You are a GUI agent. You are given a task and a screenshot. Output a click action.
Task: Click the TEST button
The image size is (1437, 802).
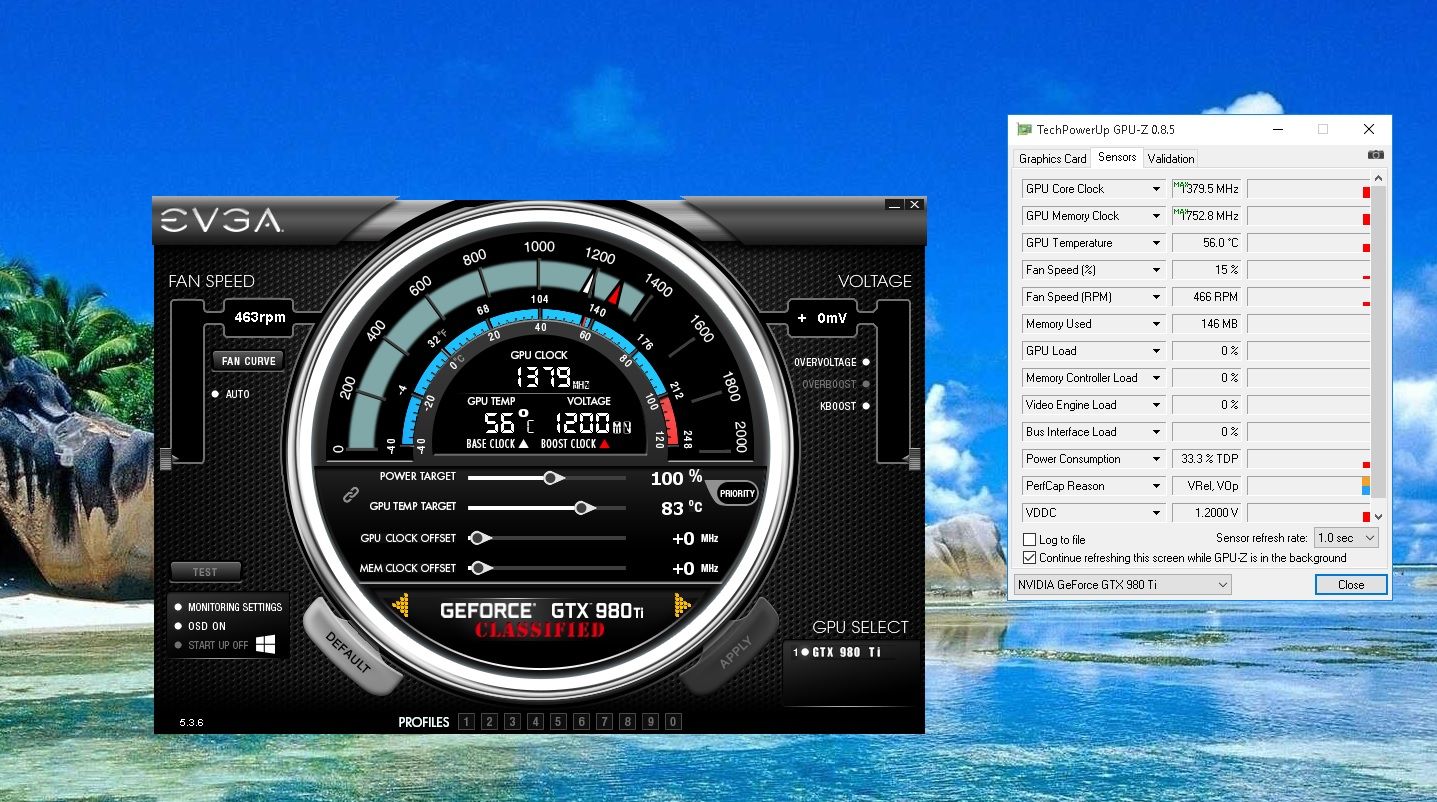click(x=205, y=572)
